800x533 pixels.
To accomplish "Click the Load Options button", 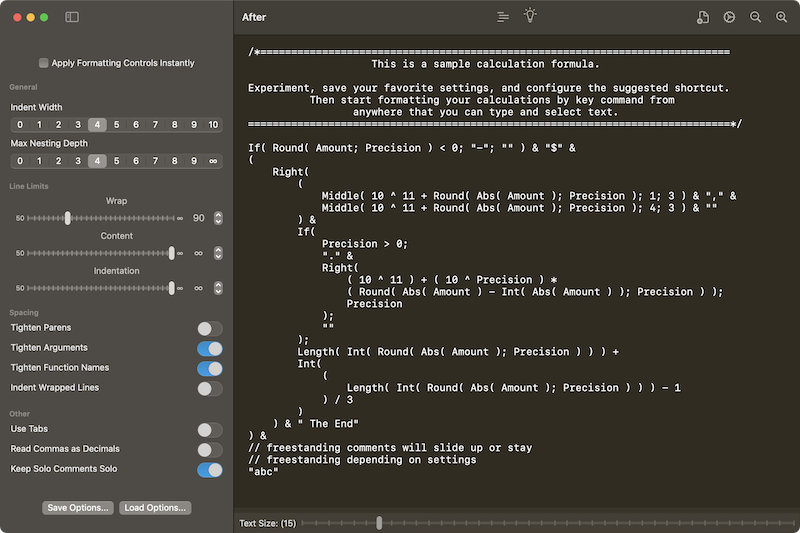I will pyautogui.click(x=155, y=508).
